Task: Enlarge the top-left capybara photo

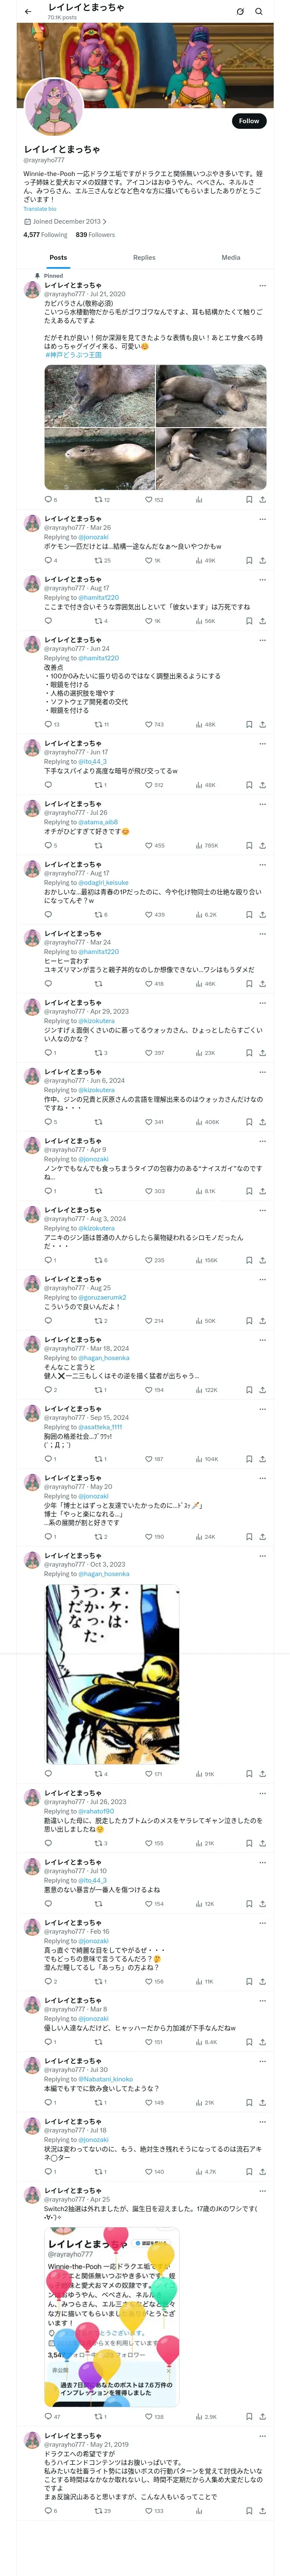Action: click(99, 396)
